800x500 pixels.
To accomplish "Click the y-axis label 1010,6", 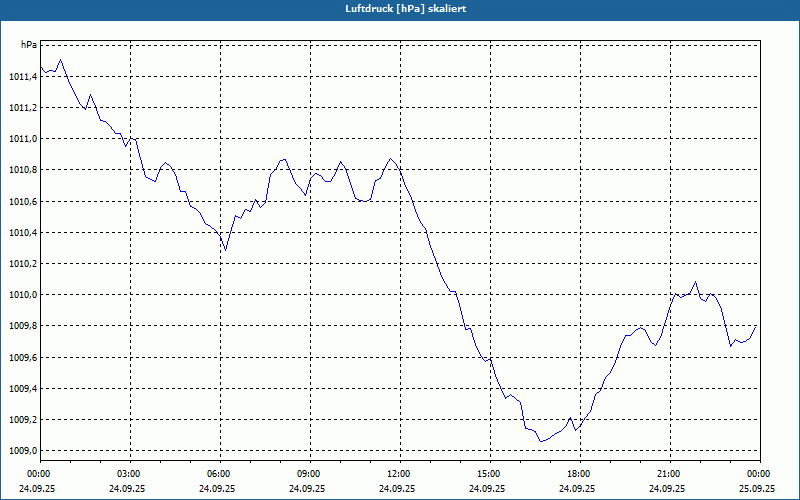I will (x=23, y=202).
